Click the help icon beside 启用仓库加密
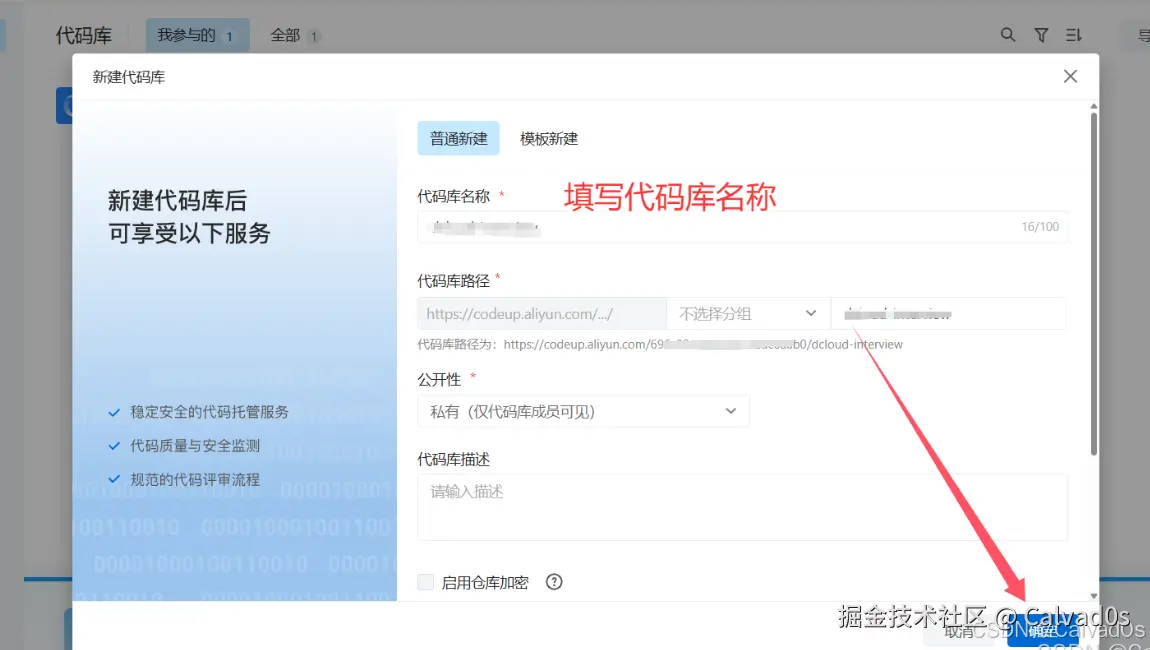This screenshot has width=1150, height=650. (554, 582)
